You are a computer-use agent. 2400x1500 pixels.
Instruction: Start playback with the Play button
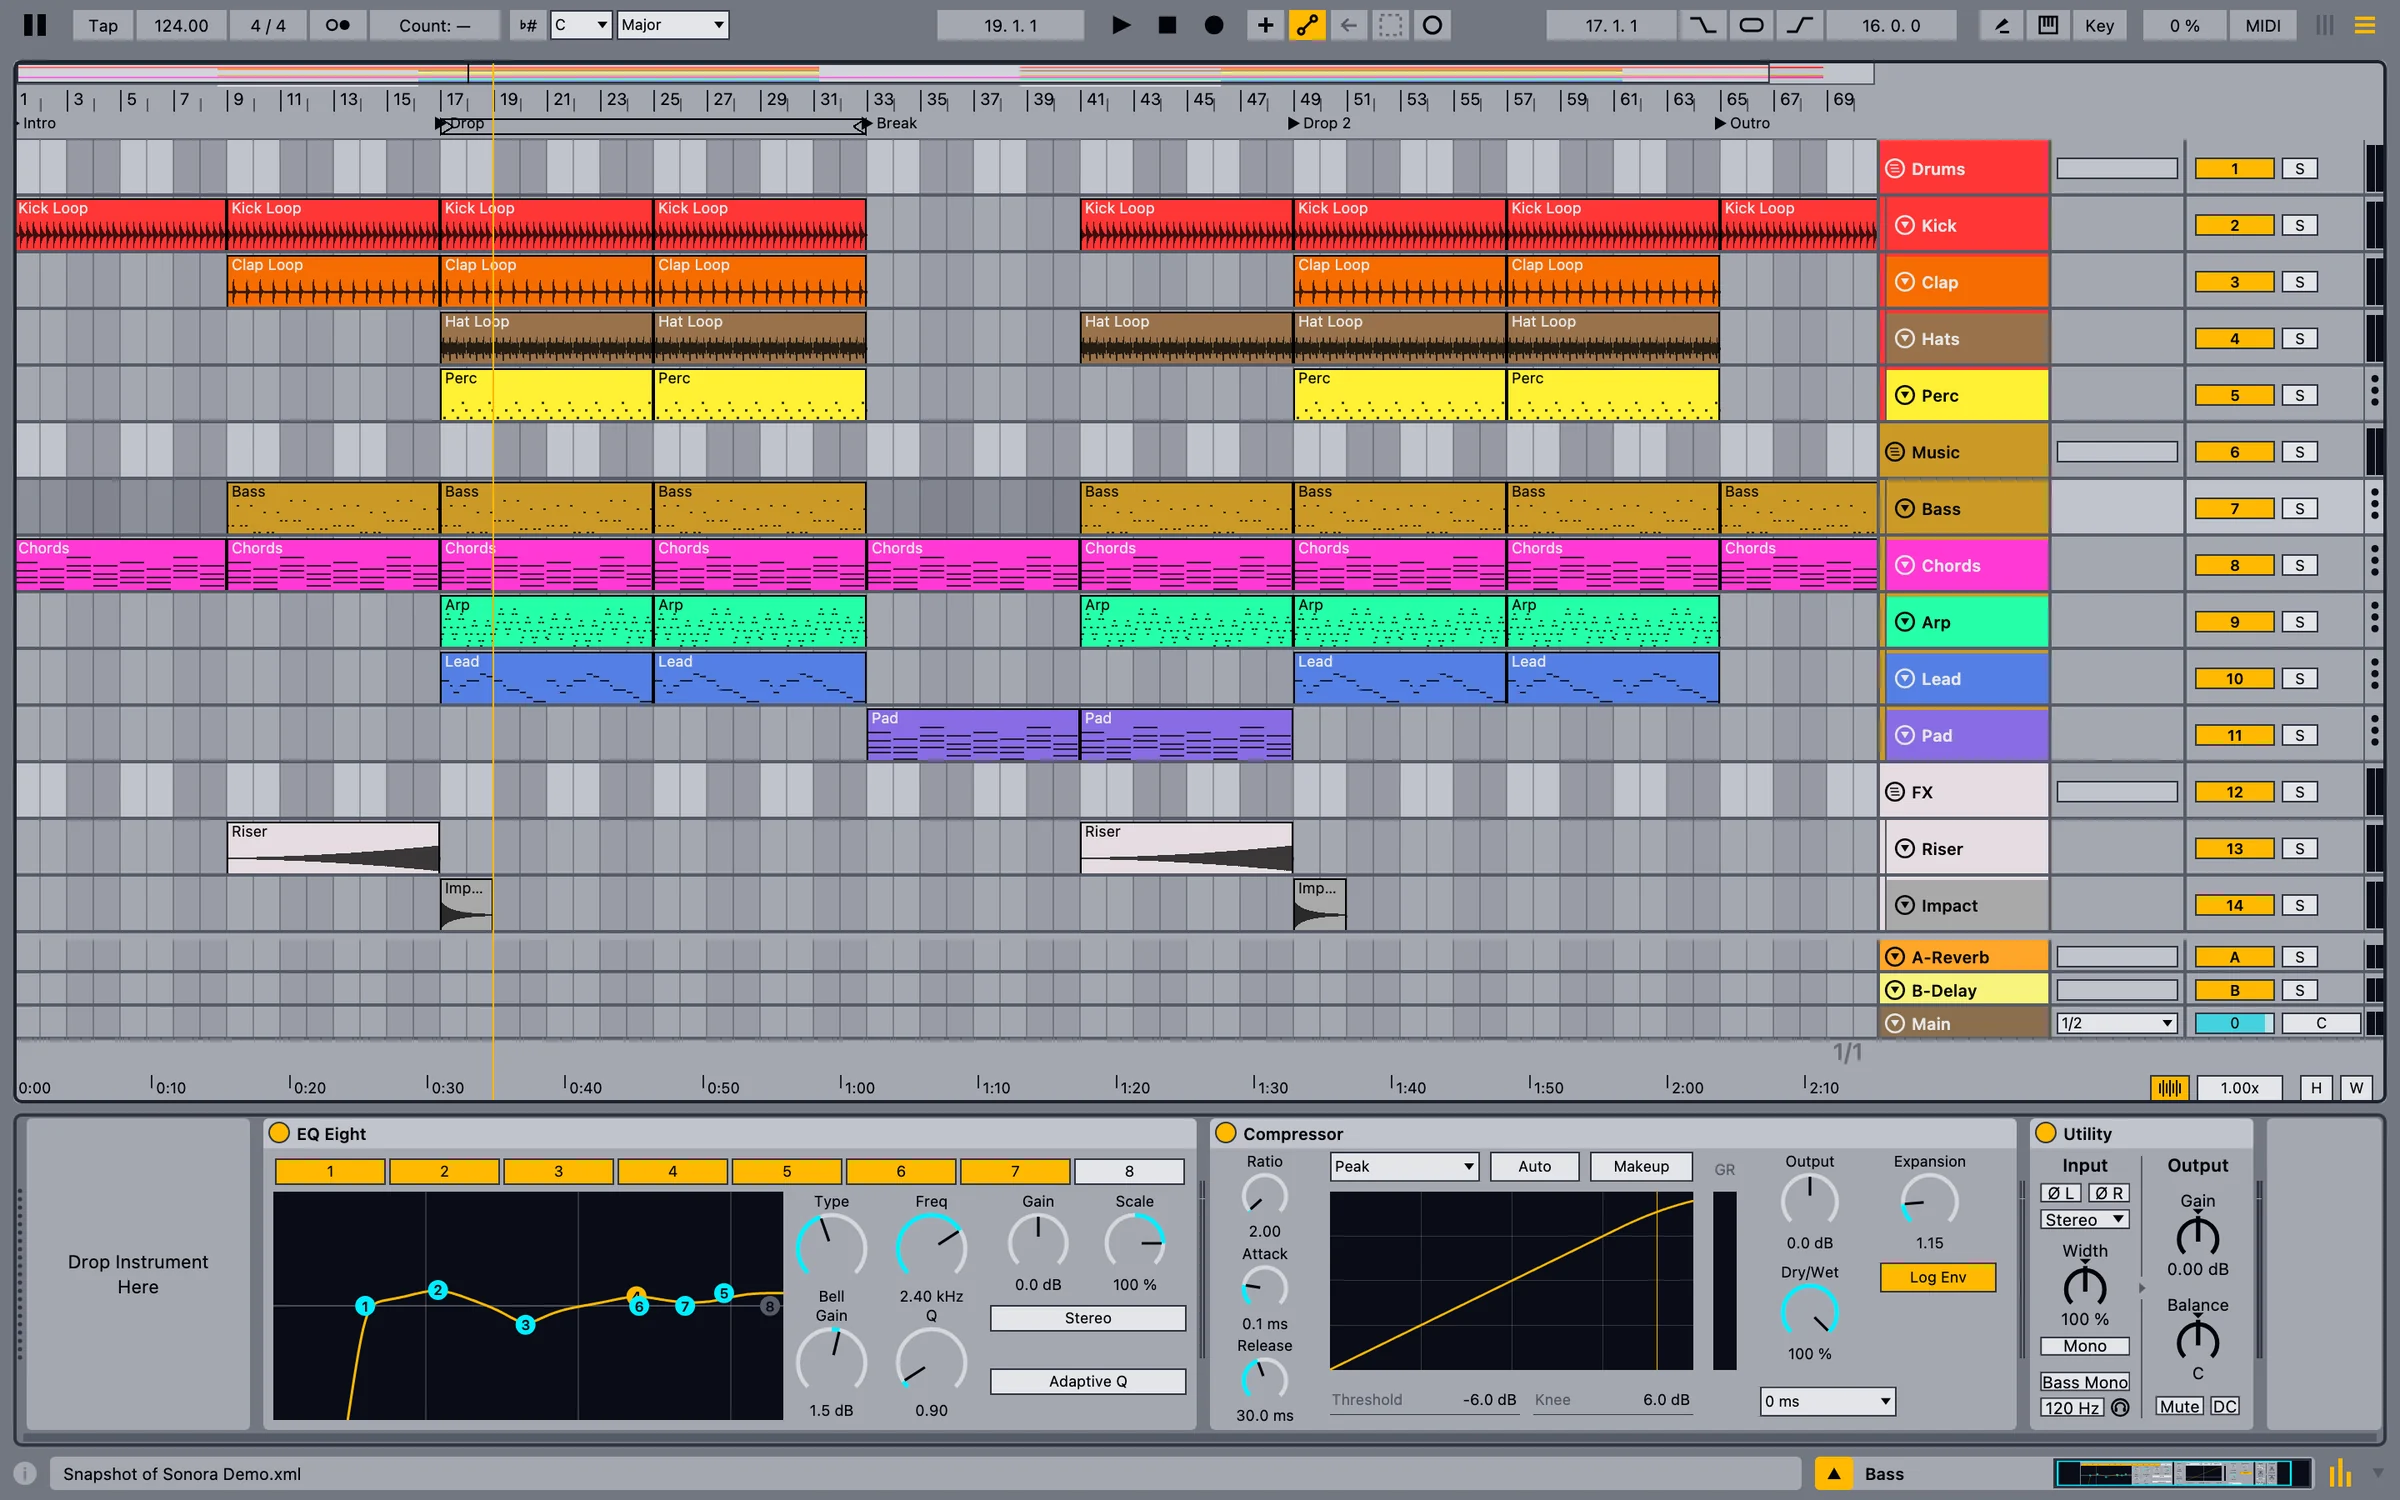pyautogui.click(x=1121, y=25)
